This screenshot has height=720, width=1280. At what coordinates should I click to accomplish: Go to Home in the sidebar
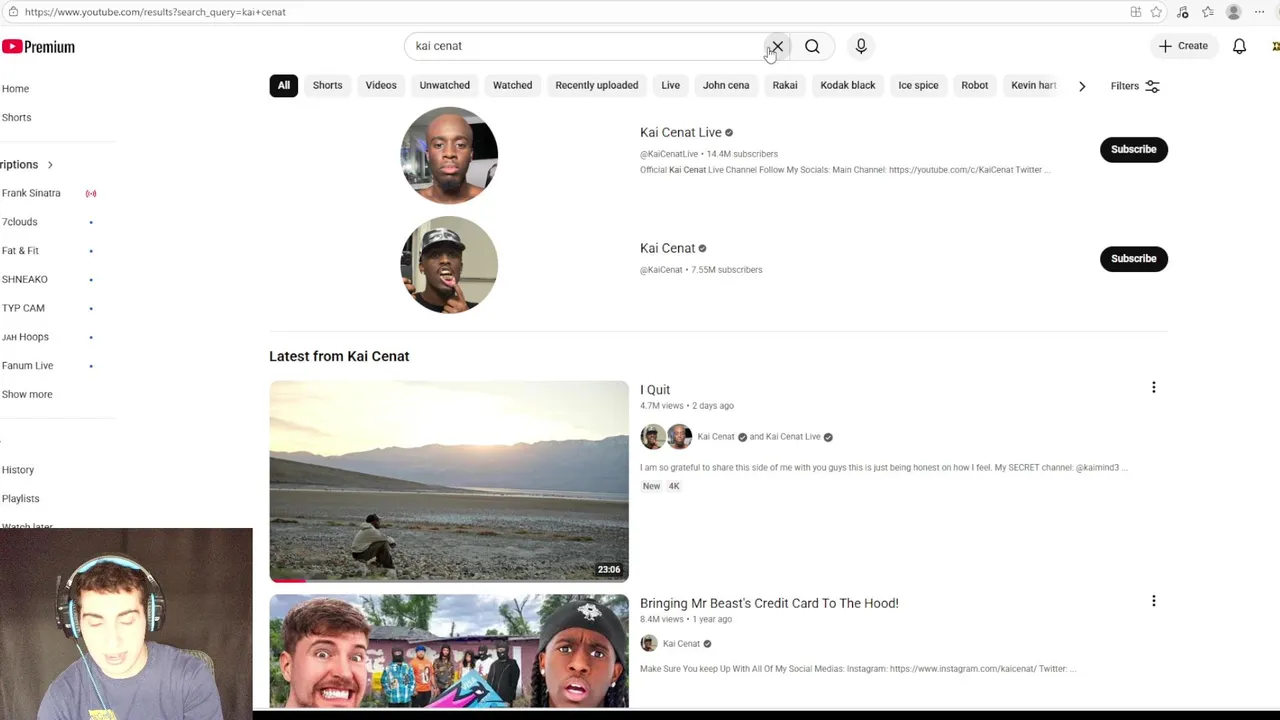(15, 89)
